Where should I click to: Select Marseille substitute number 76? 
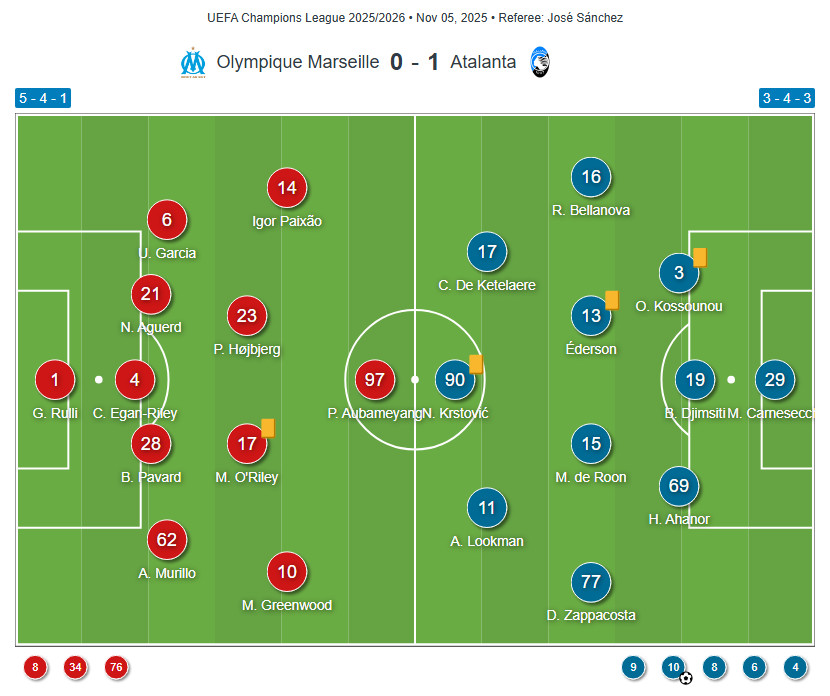point(116,667)
